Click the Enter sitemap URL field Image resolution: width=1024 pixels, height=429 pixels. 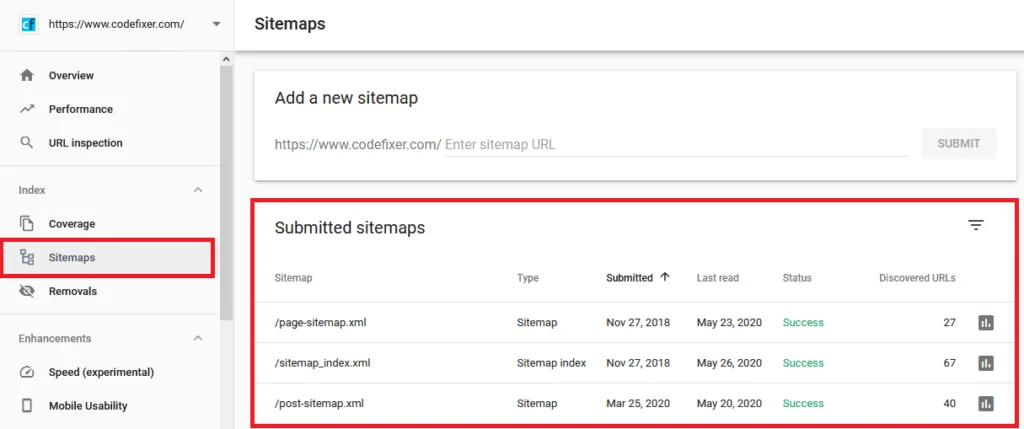click(675, 144)
